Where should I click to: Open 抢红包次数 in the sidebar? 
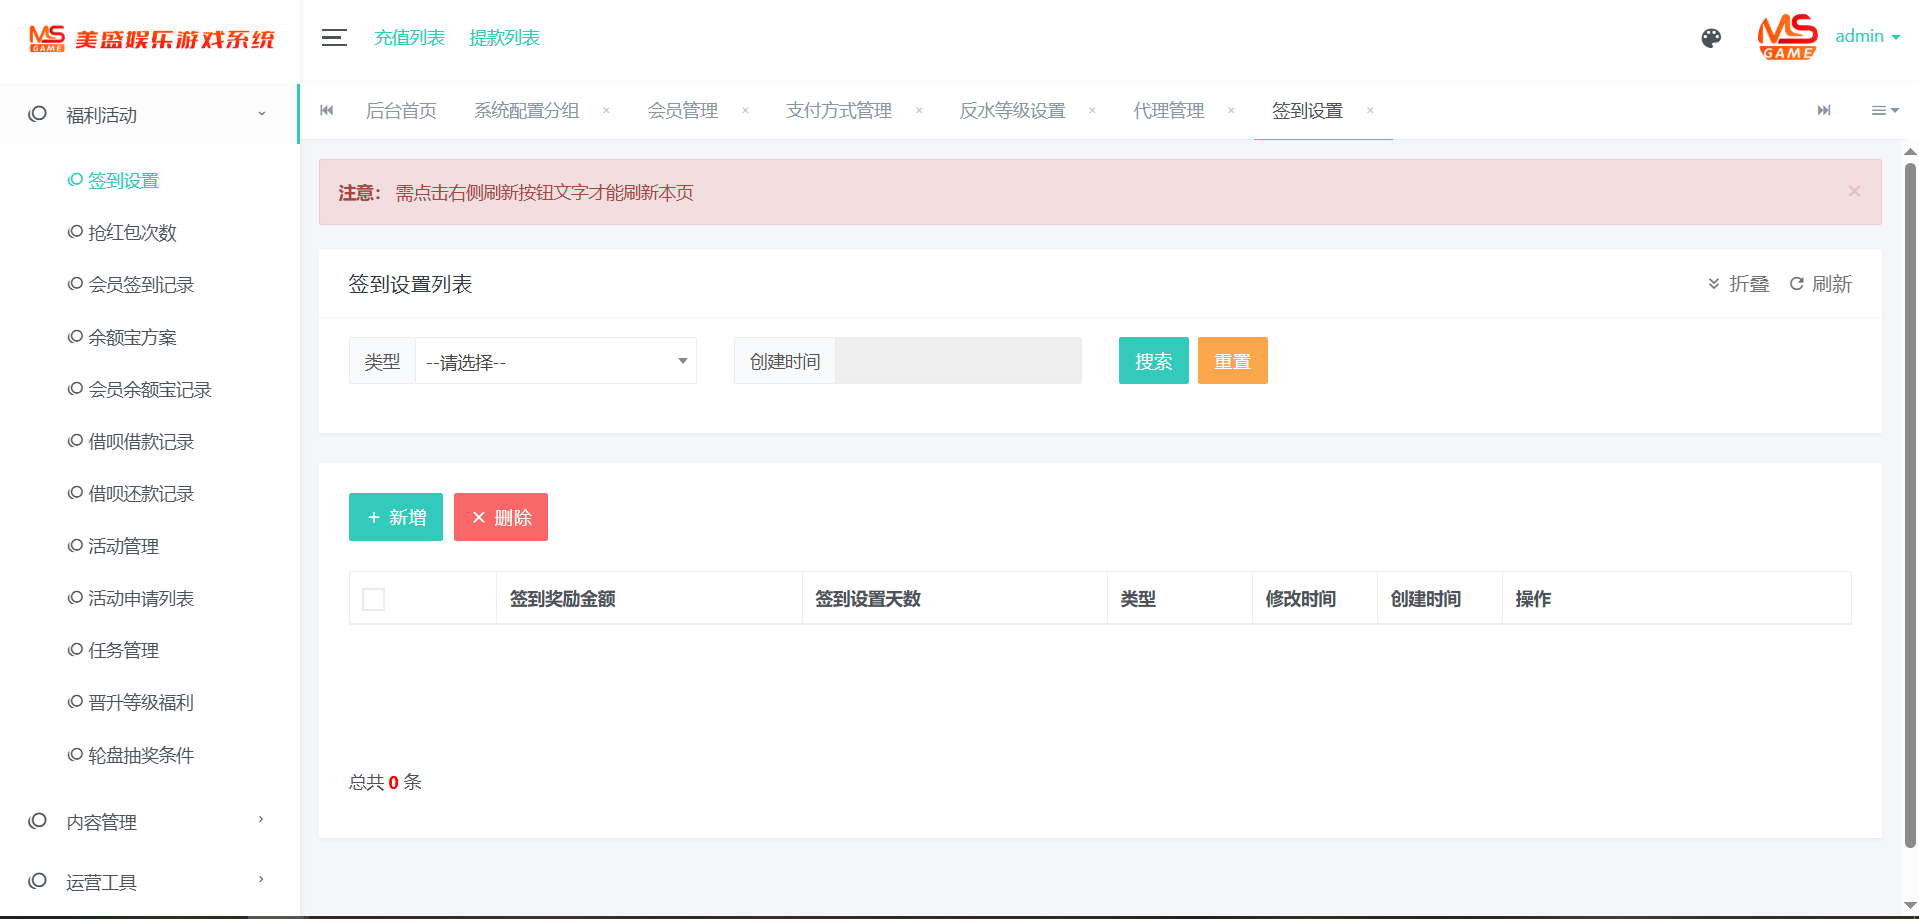[x=132, y=233]
